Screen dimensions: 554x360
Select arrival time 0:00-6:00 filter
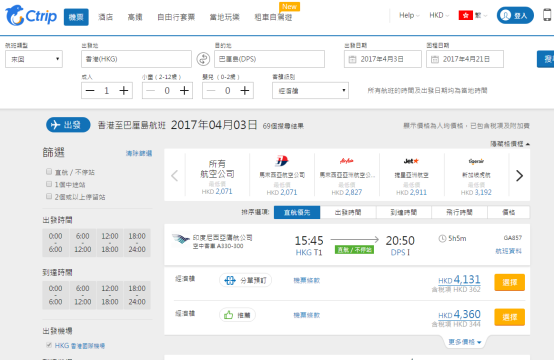55,295
